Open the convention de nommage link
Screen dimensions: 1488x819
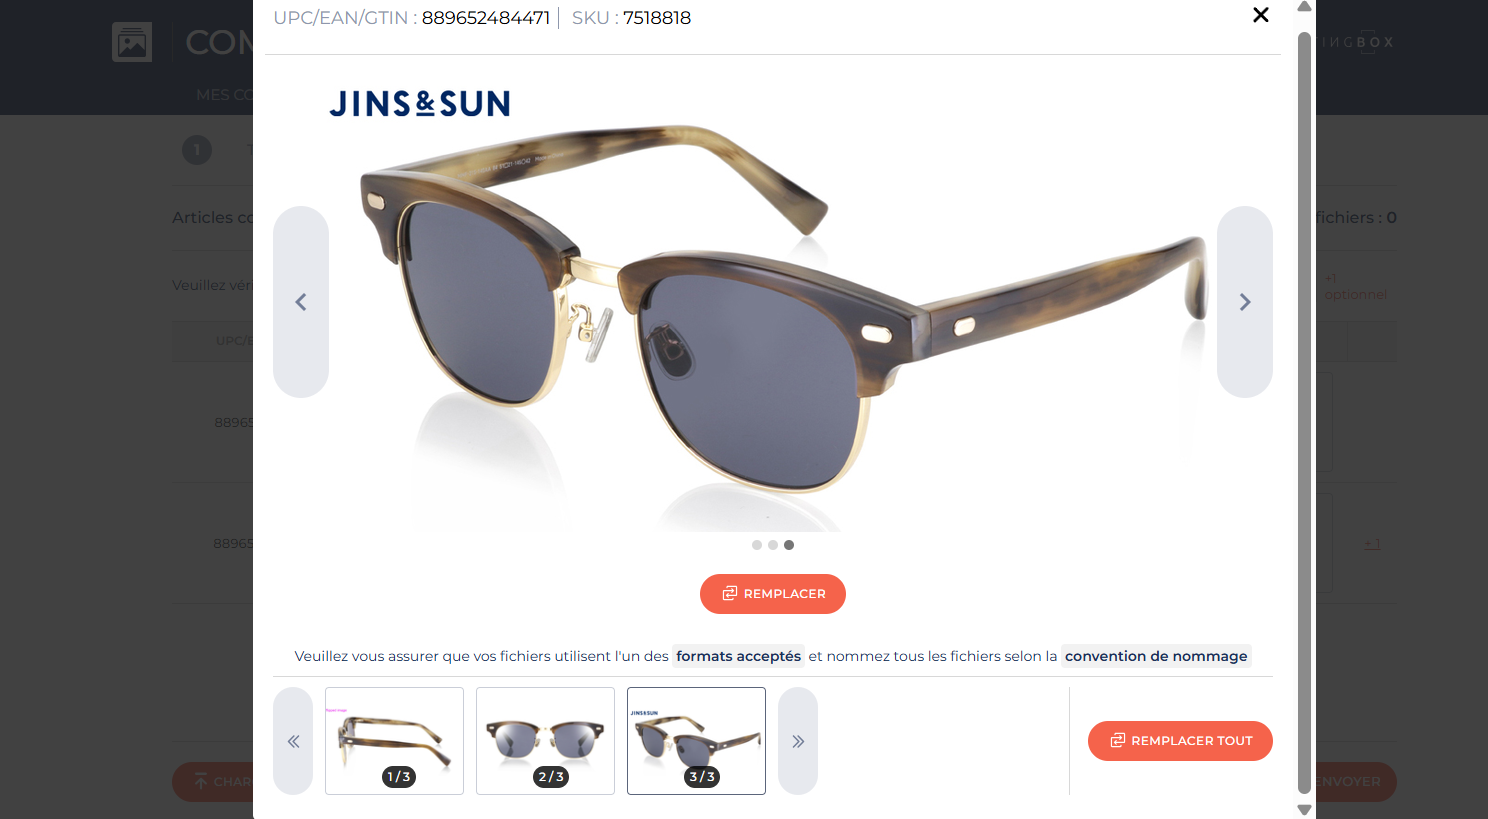[1156, 656]
